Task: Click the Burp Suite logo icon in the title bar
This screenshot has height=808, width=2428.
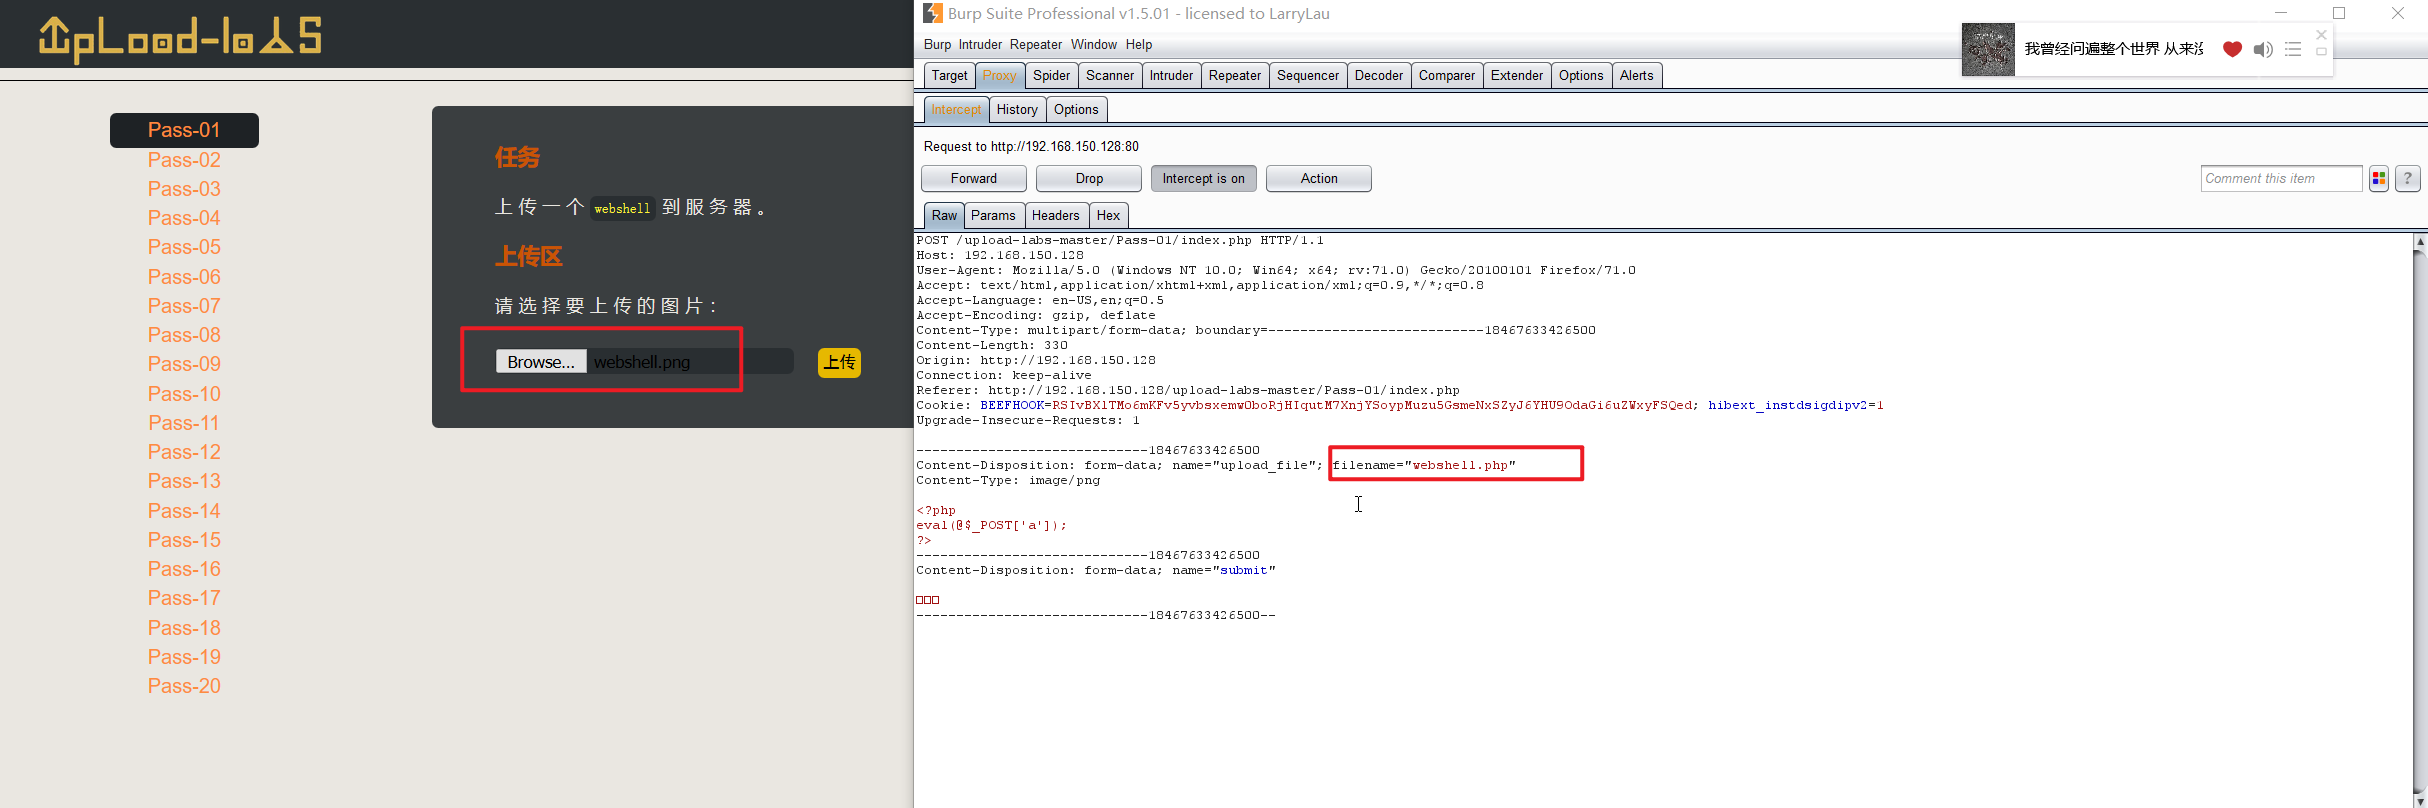Action: (933, 13)
